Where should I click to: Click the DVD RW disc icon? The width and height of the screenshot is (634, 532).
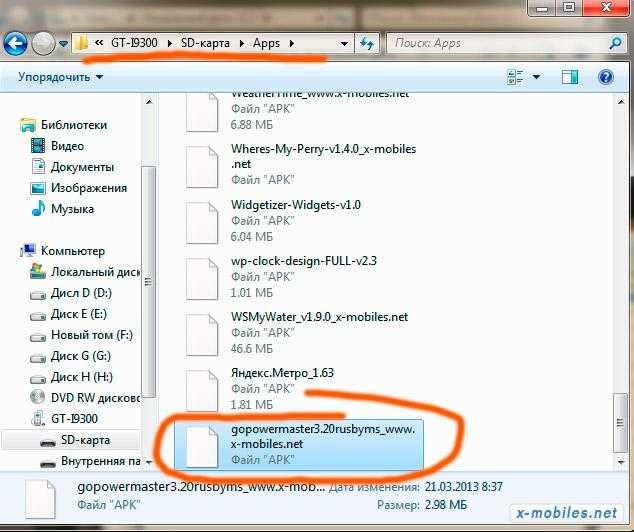tap(37, 397)
